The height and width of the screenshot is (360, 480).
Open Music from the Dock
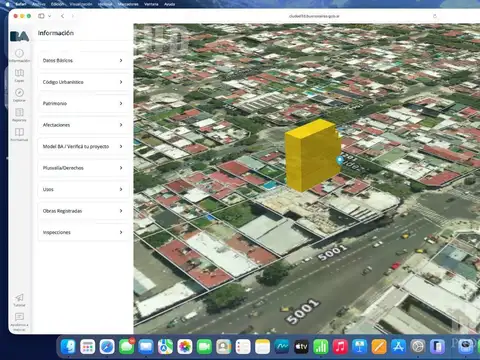340,347
